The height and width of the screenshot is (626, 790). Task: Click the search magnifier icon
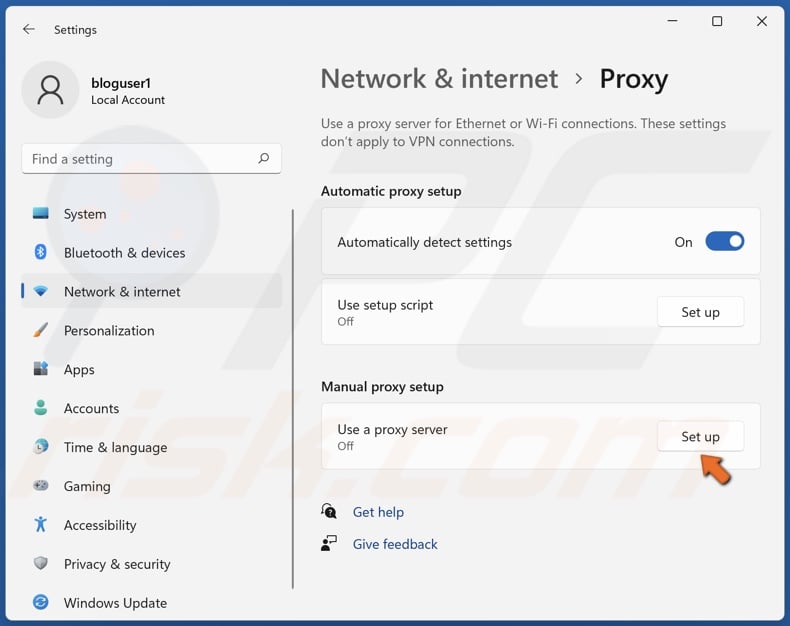(264, 159)
